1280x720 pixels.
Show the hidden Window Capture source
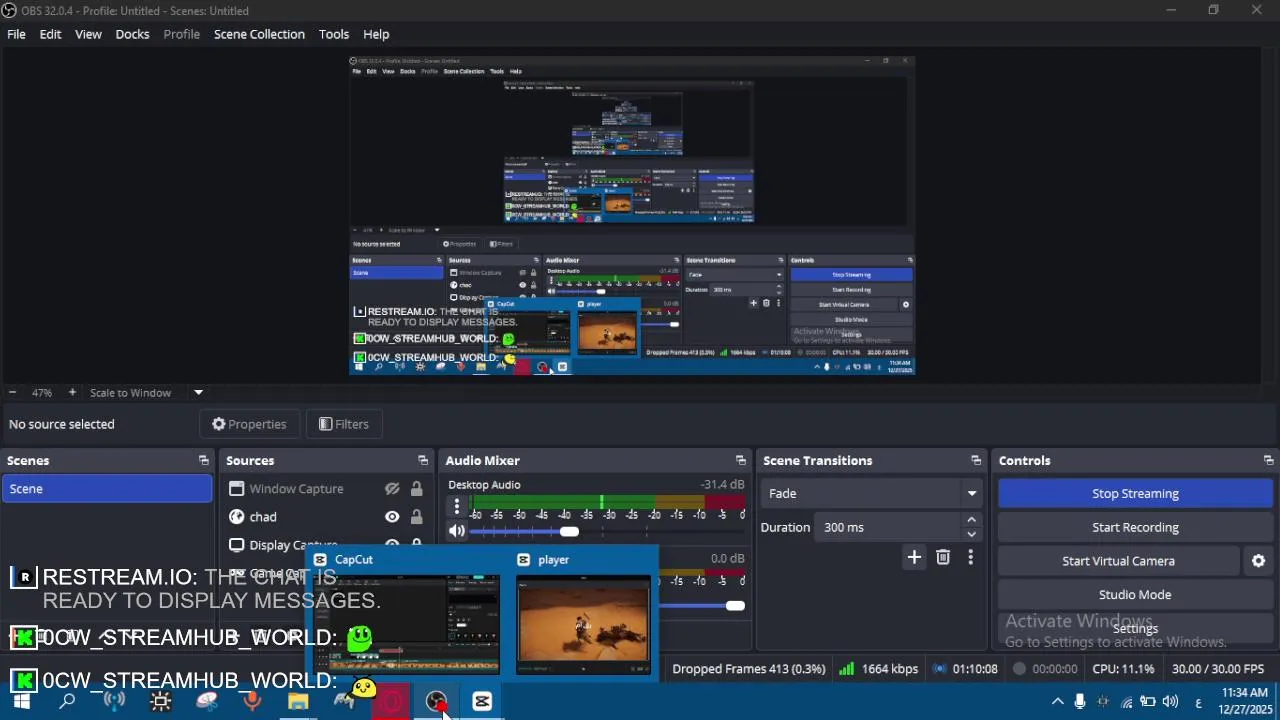(392, 489)
